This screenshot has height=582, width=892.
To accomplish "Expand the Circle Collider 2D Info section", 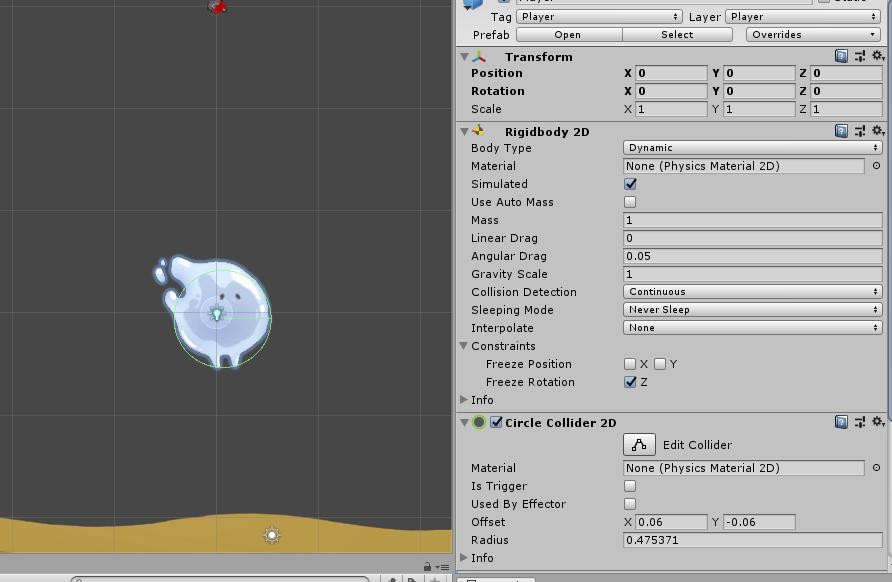I will [x=464, y=558].
